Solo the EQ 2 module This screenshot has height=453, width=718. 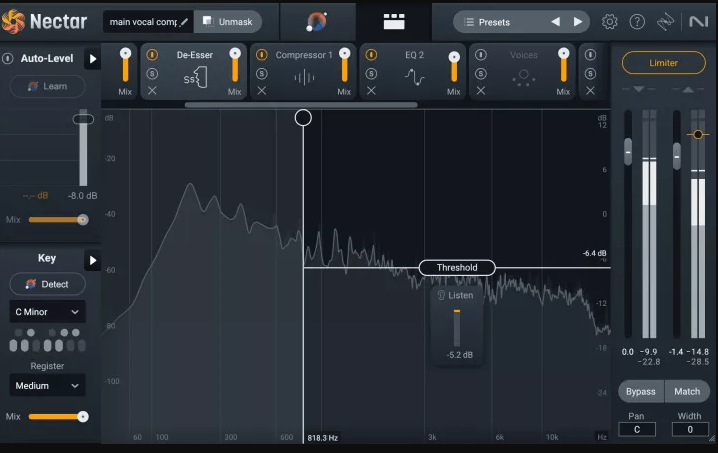(371, 73)
